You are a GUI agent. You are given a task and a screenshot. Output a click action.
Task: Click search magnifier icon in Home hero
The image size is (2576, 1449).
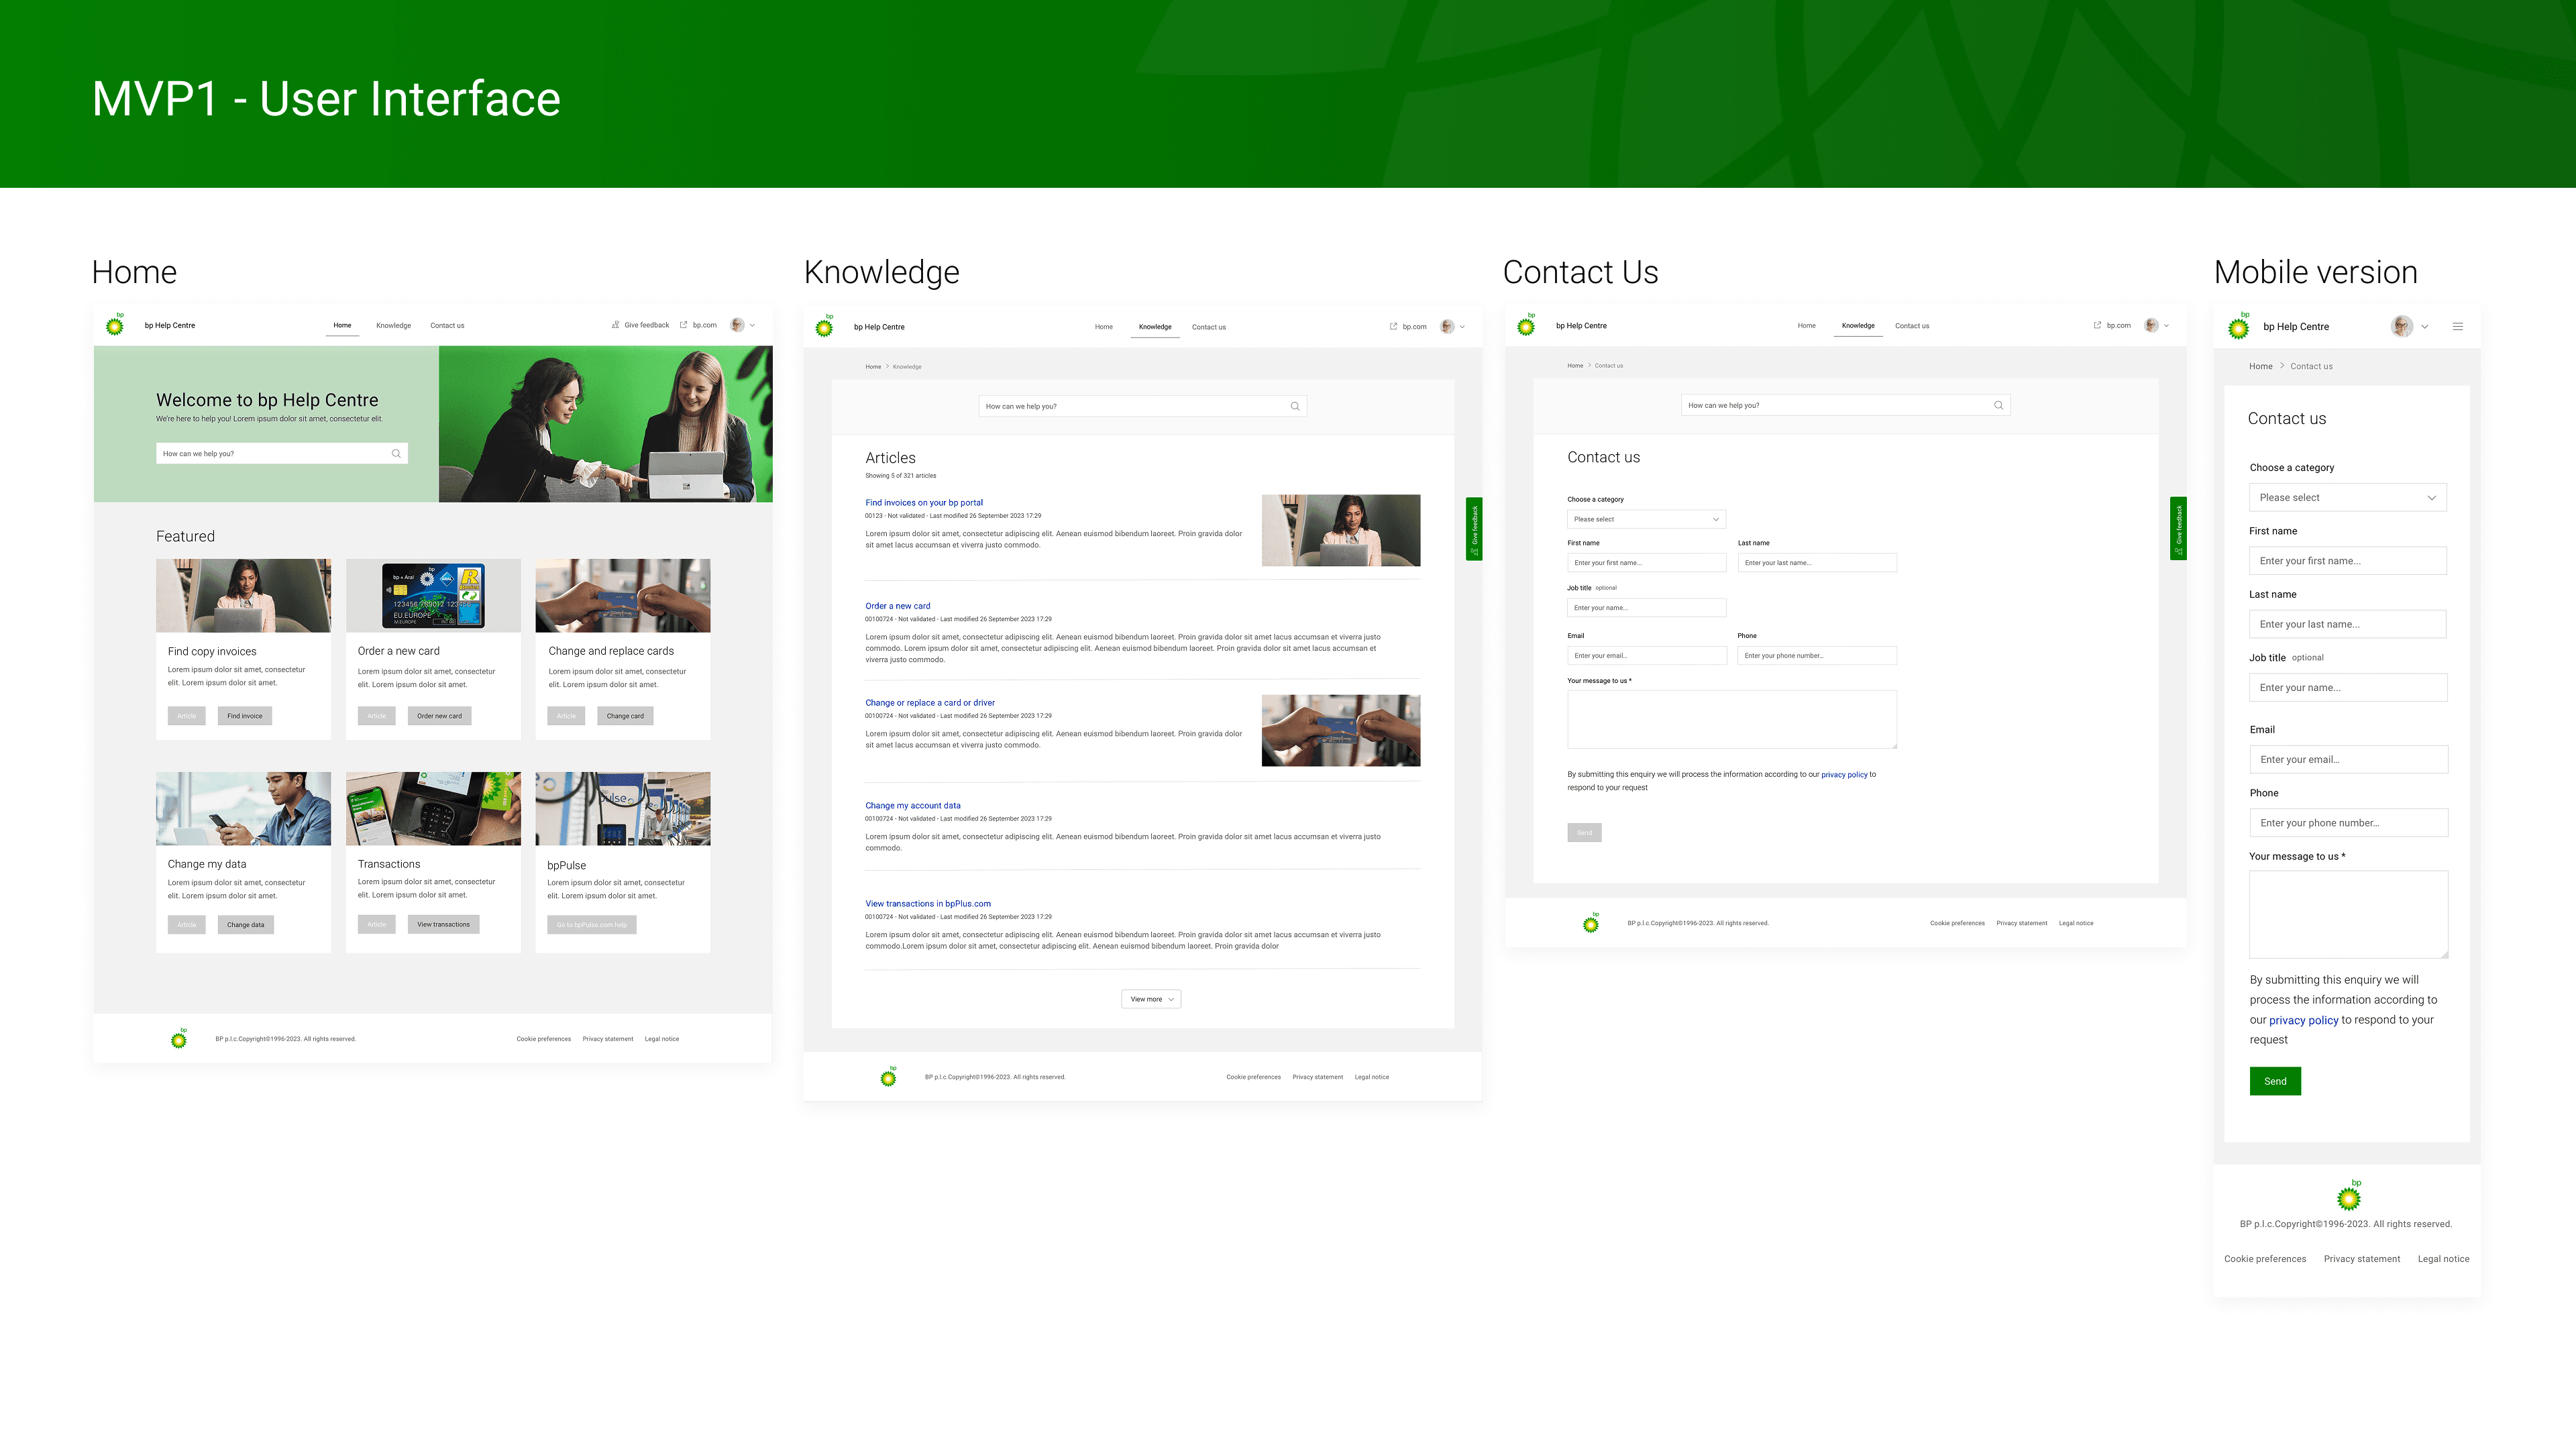click(x=396, y=454)
